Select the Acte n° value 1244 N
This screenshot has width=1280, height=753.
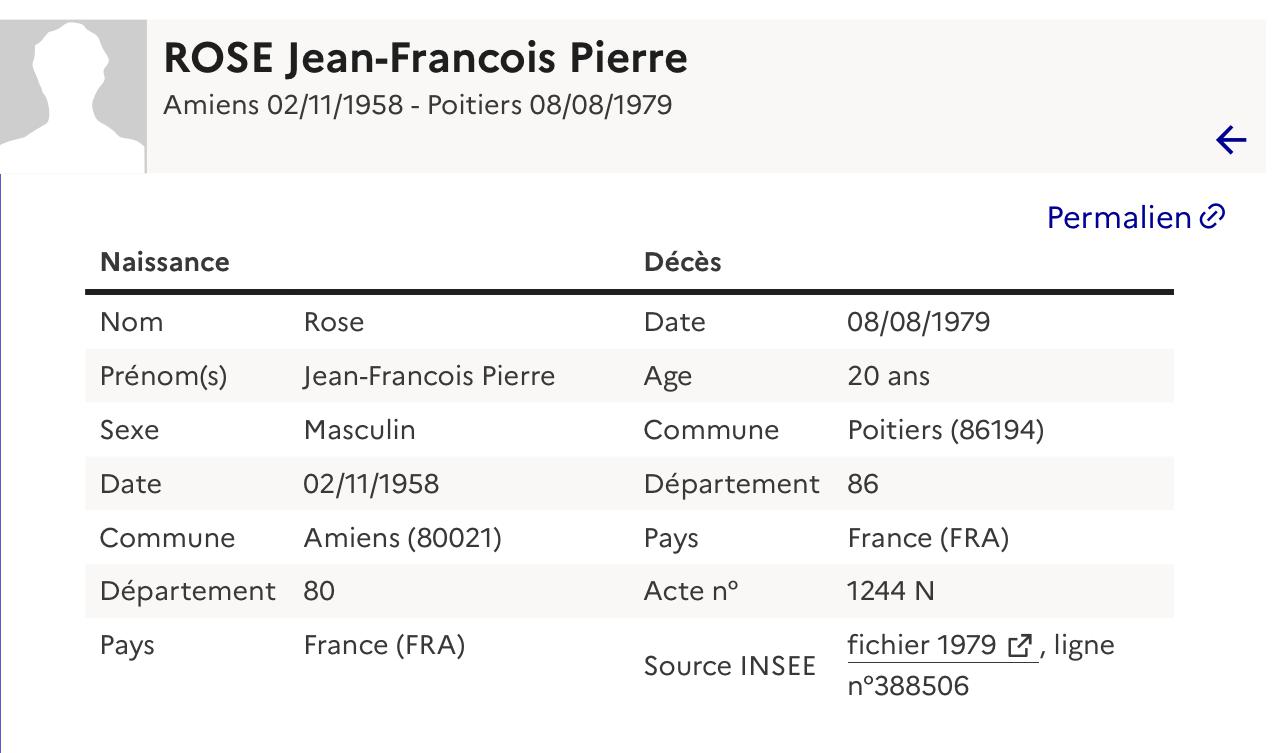[891, 592]
